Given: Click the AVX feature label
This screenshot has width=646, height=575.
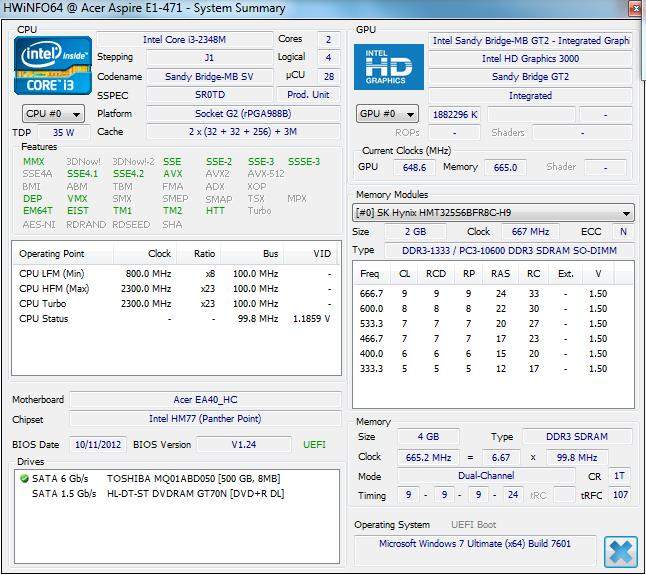Looking at the screenshot, I should pyautogui.click(x=173, y=174).
